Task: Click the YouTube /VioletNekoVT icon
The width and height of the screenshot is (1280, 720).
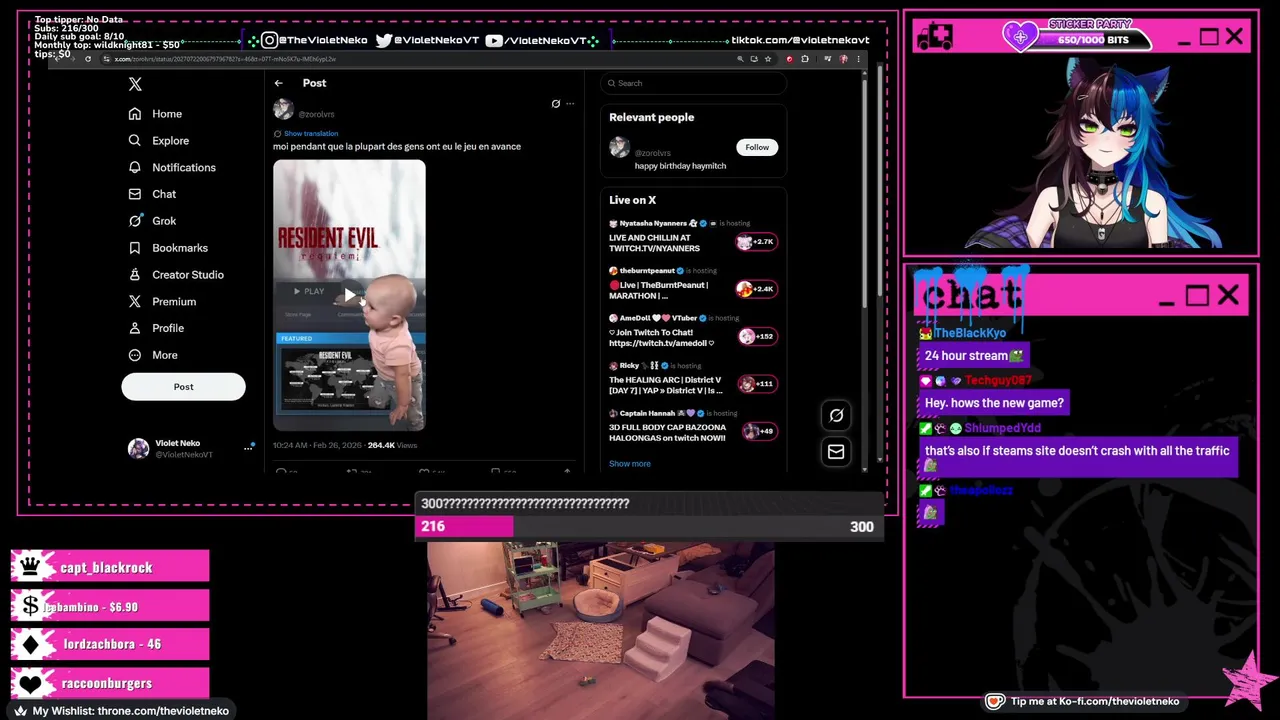Action: pyautogui.click(x=493, y=40)
